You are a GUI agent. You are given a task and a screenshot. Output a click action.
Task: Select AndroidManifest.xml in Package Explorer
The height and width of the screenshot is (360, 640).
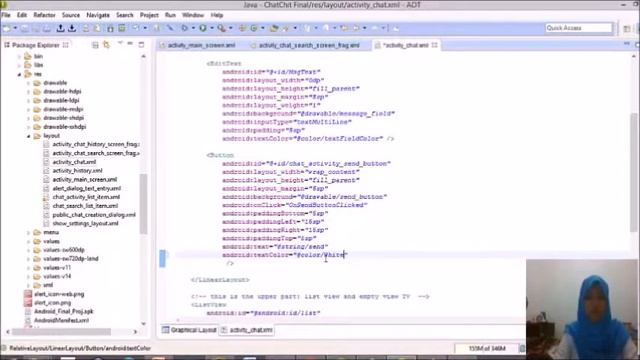pos(61,321)
